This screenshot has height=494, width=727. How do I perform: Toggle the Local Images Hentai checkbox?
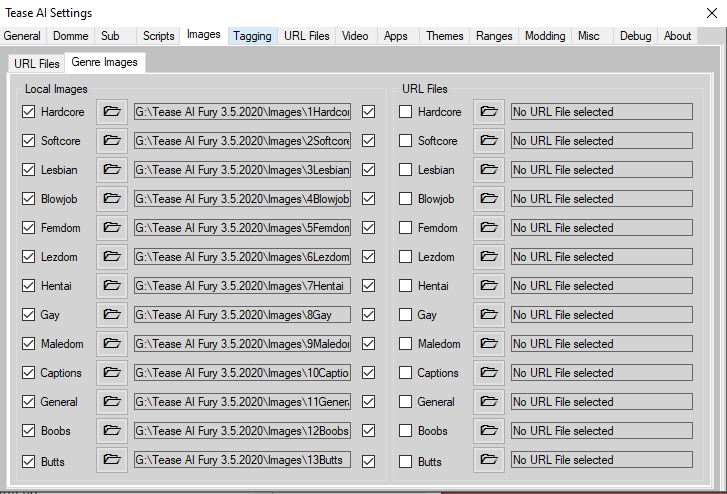(x=28, y=286)
